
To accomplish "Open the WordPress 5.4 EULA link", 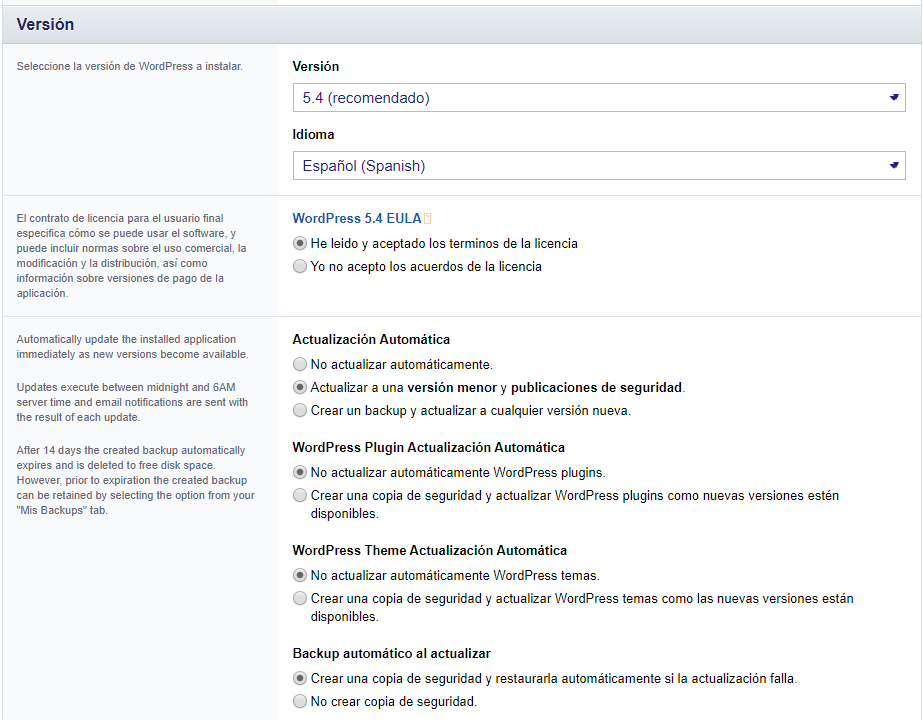I will point(357,218).
